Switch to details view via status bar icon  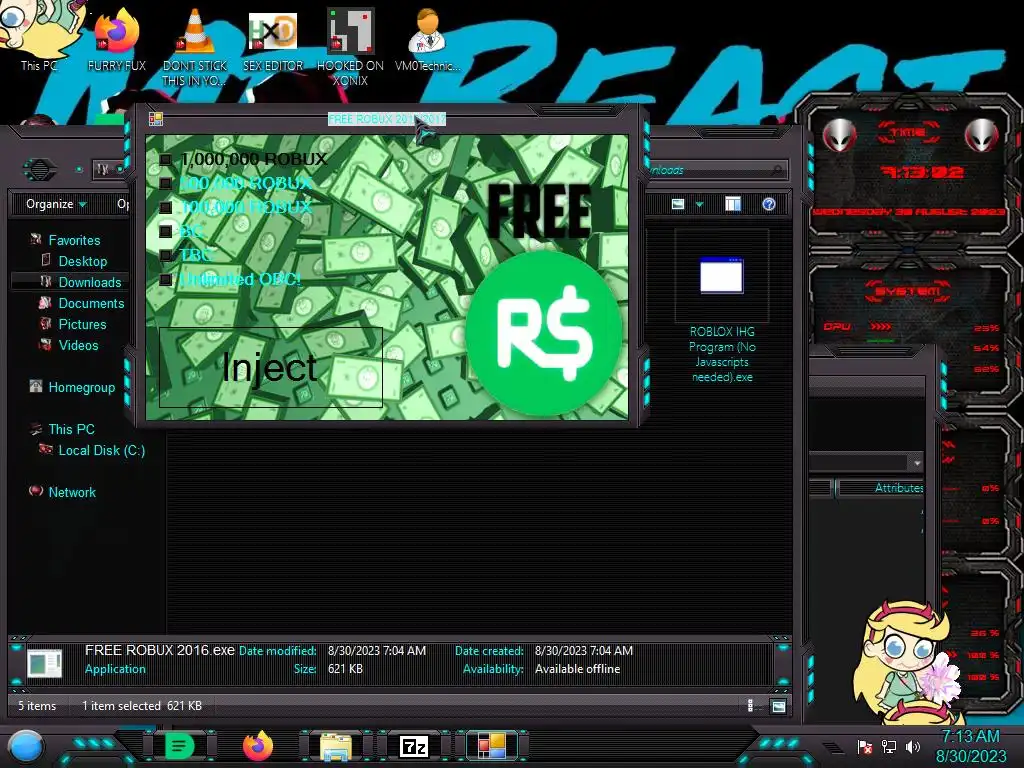click(750, 705)
